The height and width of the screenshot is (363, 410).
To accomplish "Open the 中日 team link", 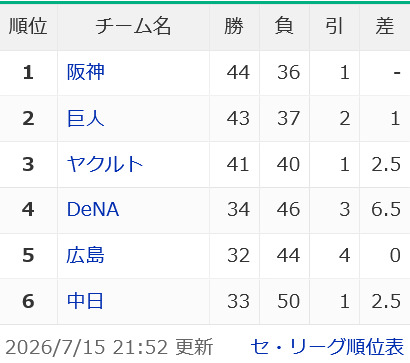I will pyautogui.click(x=85, y=301).
